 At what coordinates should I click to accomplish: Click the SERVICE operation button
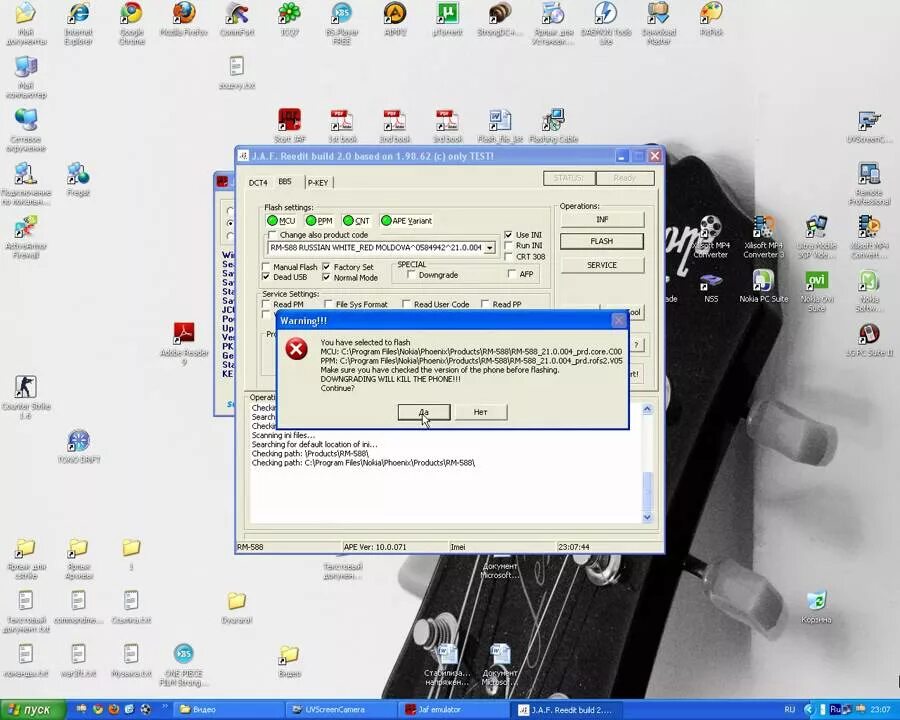click(602, 265)
